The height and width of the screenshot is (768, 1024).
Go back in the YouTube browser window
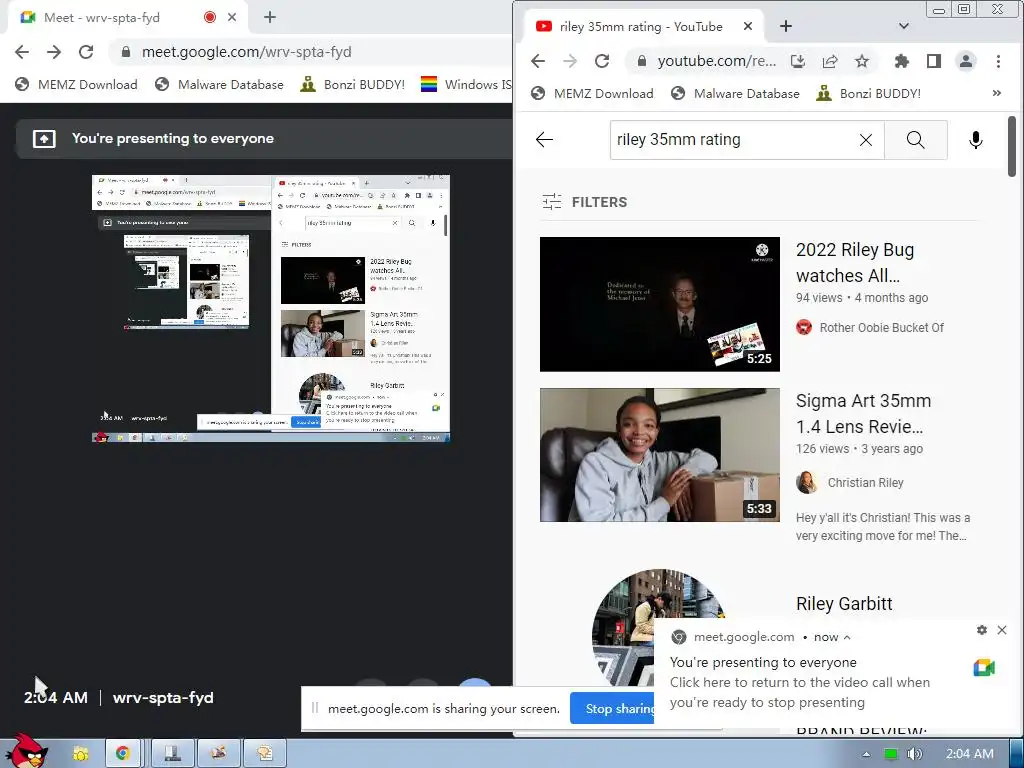538,61
